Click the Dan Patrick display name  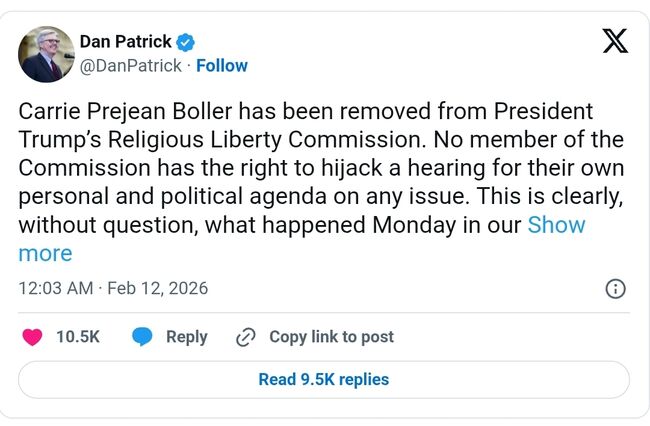pyautogui.click(x=125, y=42)
